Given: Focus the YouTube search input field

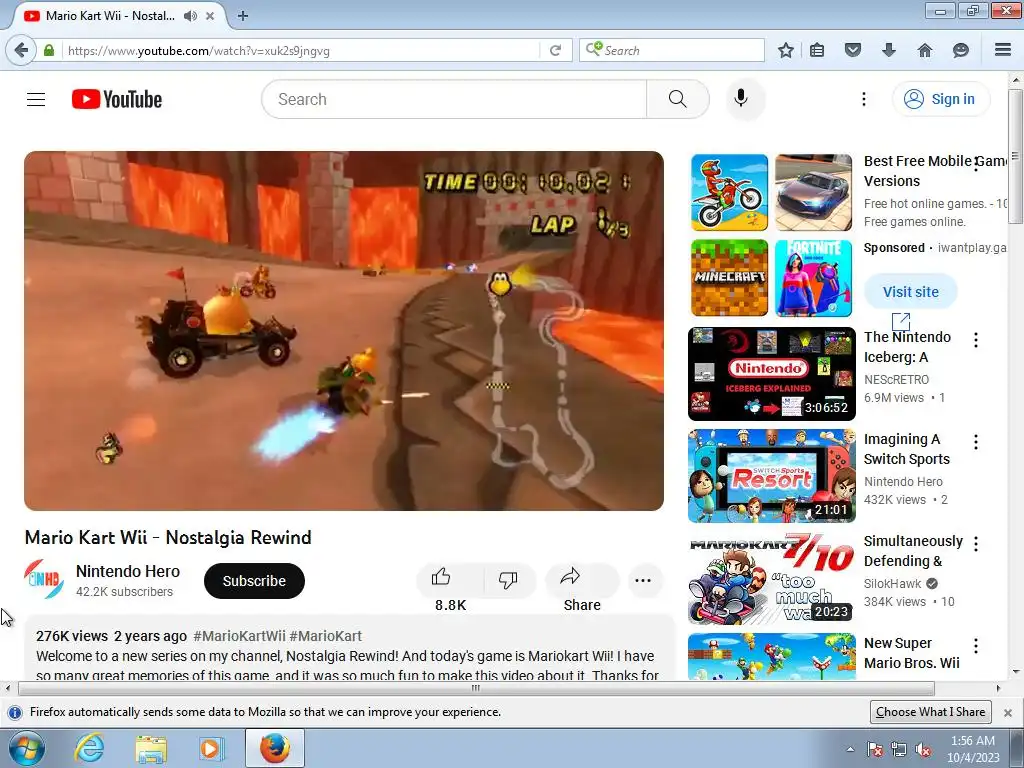Looking at the screenshot, I should click(x=455, y=99).
